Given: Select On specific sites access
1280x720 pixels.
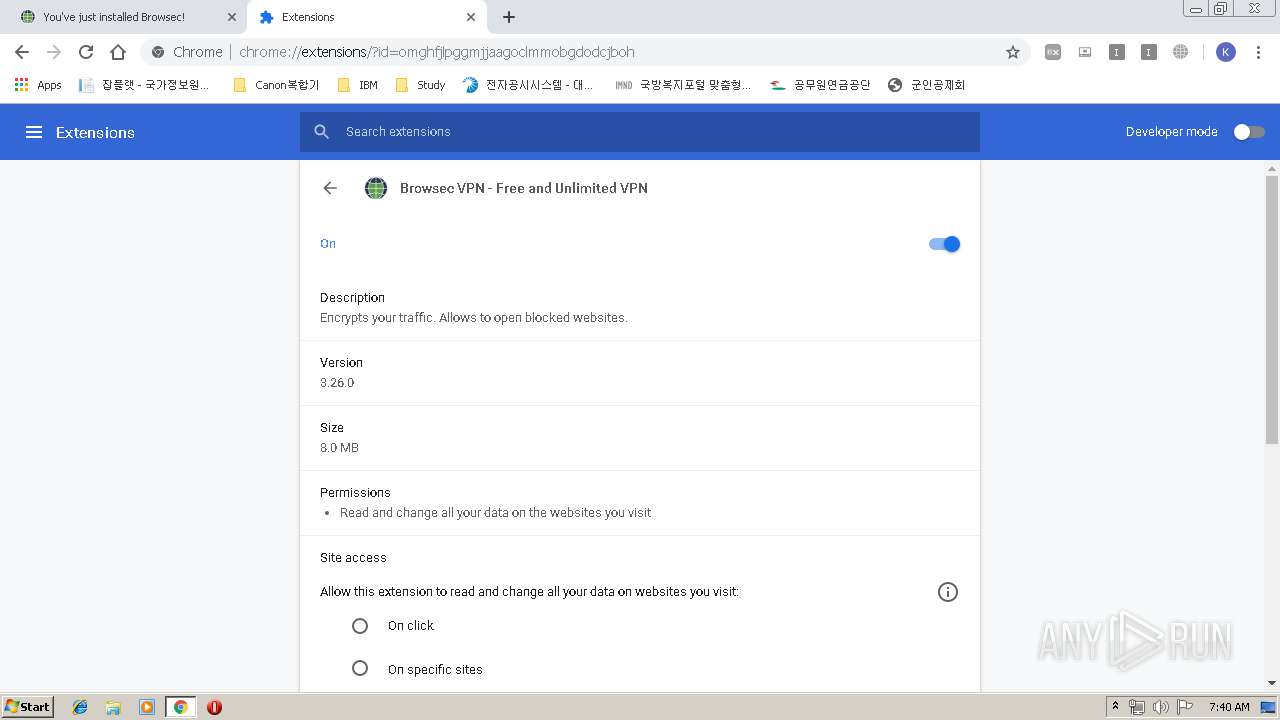Looking at the screenshot, I should (x=360, y=669).
